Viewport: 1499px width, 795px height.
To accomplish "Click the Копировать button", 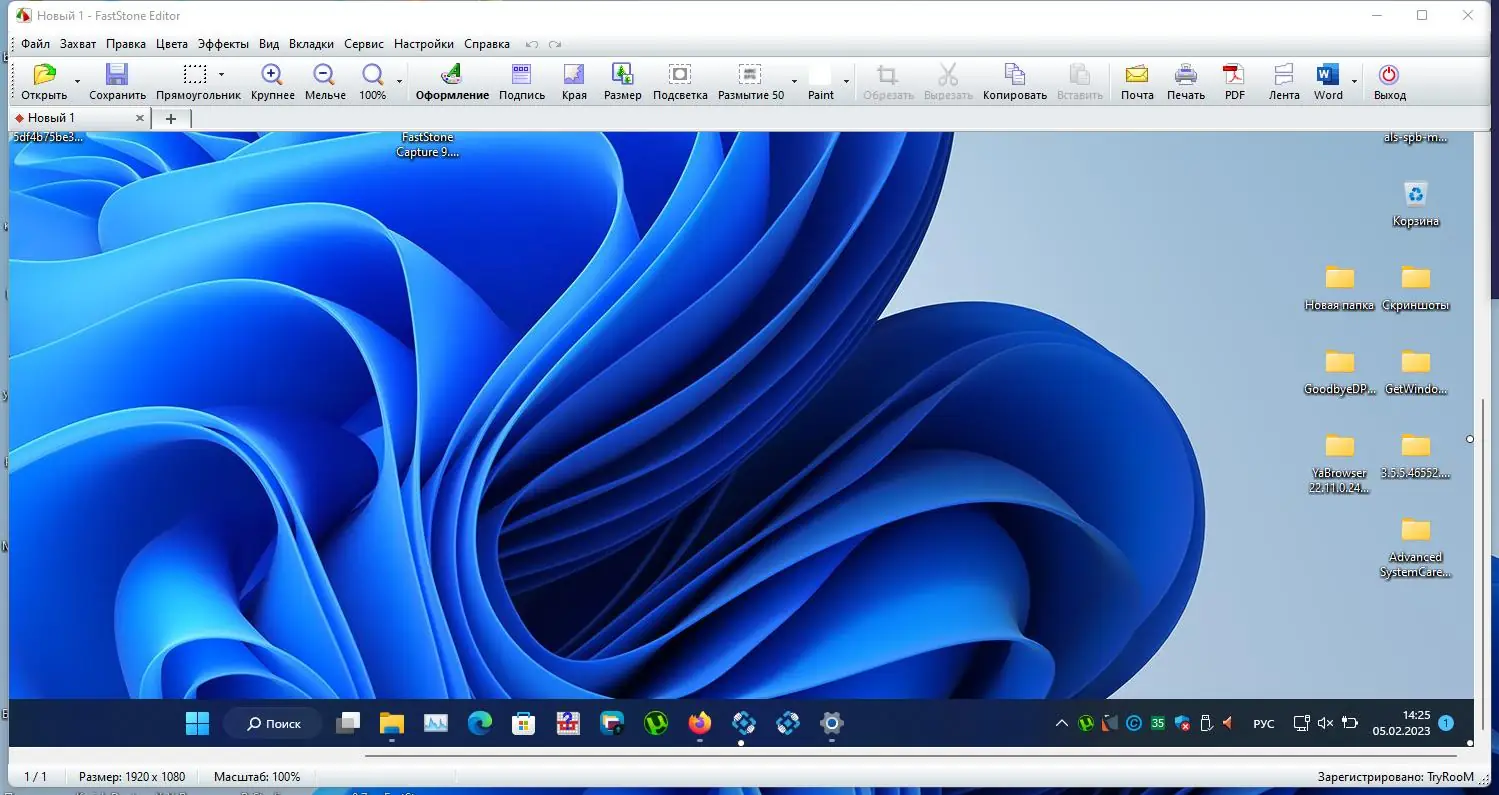I will click(x=1014, y=75).
